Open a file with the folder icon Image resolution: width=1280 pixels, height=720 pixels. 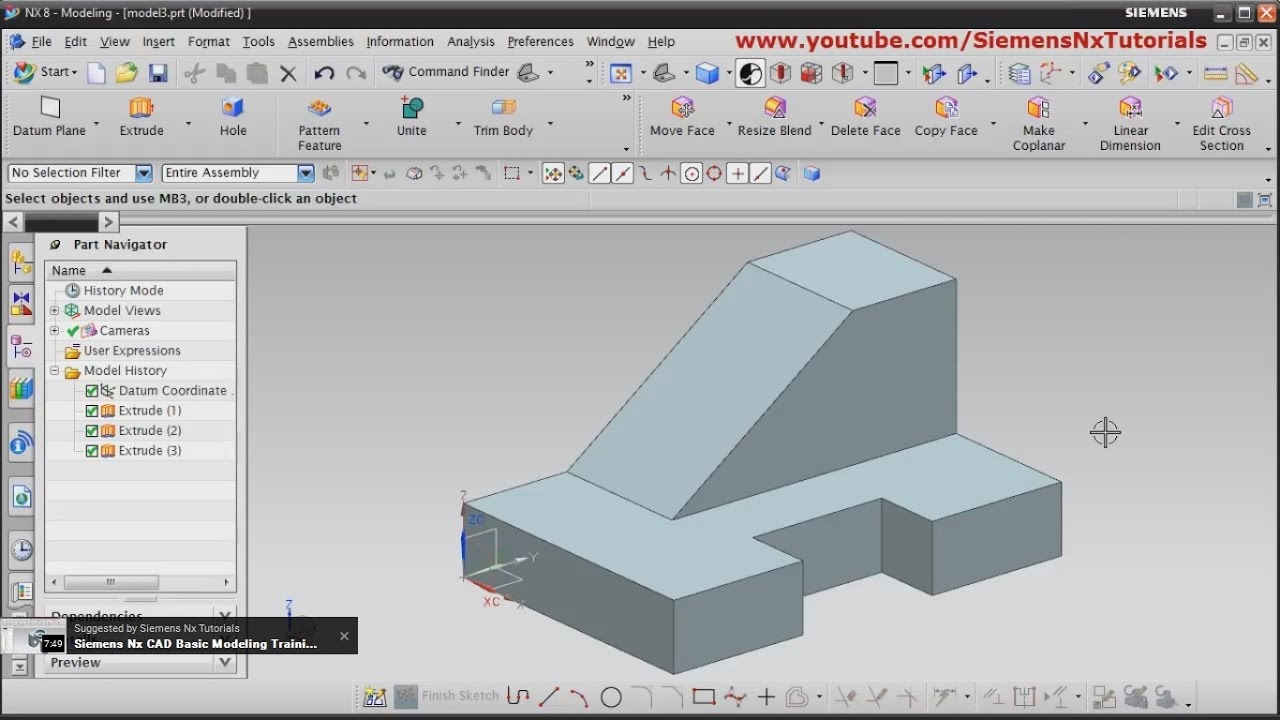click(126, 73)
